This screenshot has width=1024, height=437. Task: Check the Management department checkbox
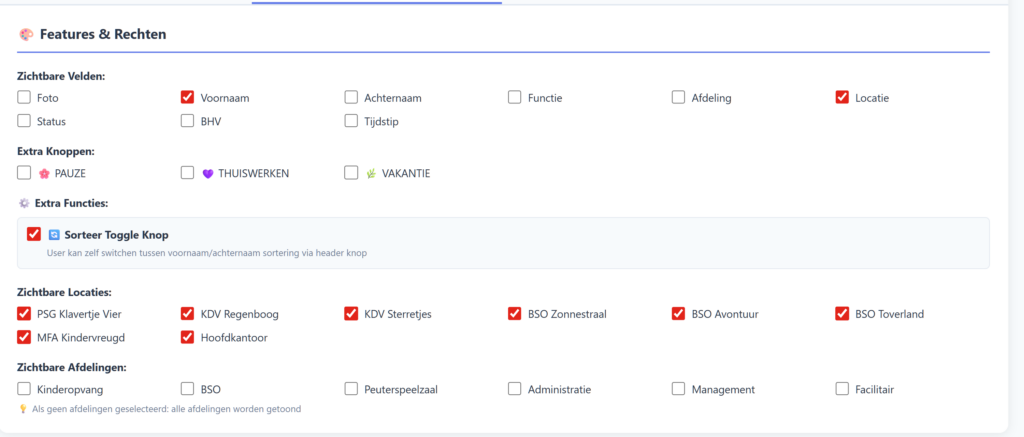[678, 388]
